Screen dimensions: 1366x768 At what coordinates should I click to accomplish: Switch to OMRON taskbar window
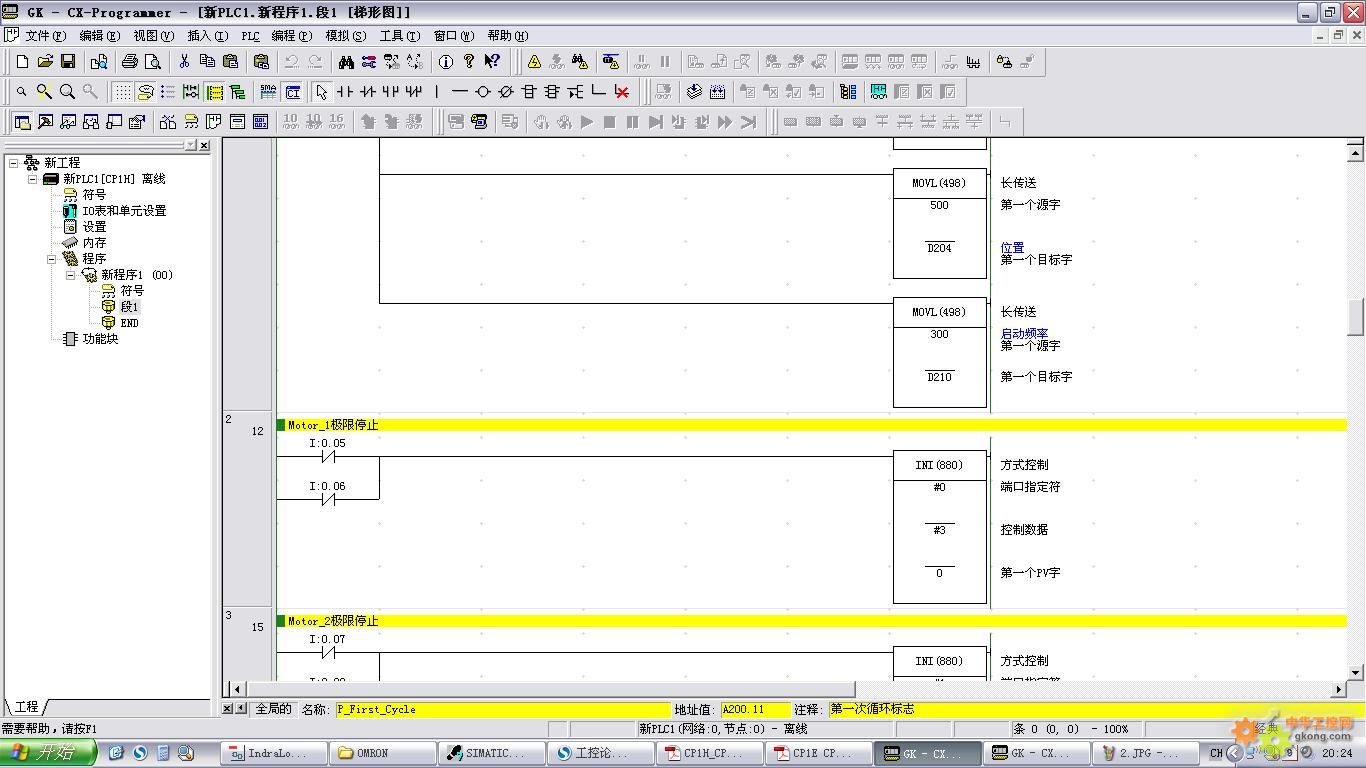point(382,753)
